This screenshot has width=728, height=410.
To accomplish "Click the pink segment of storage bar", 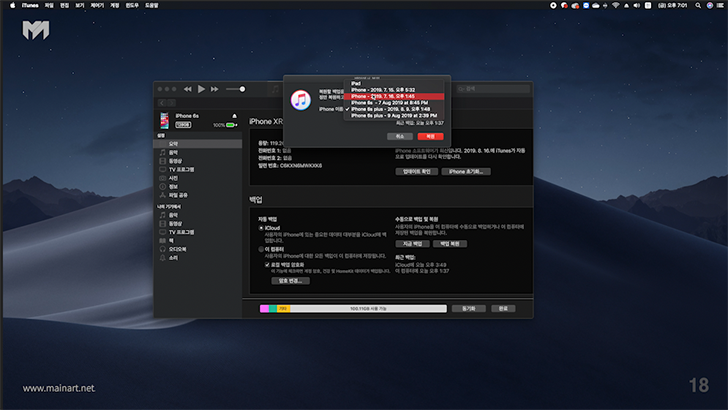I will [x=264, y=309].
